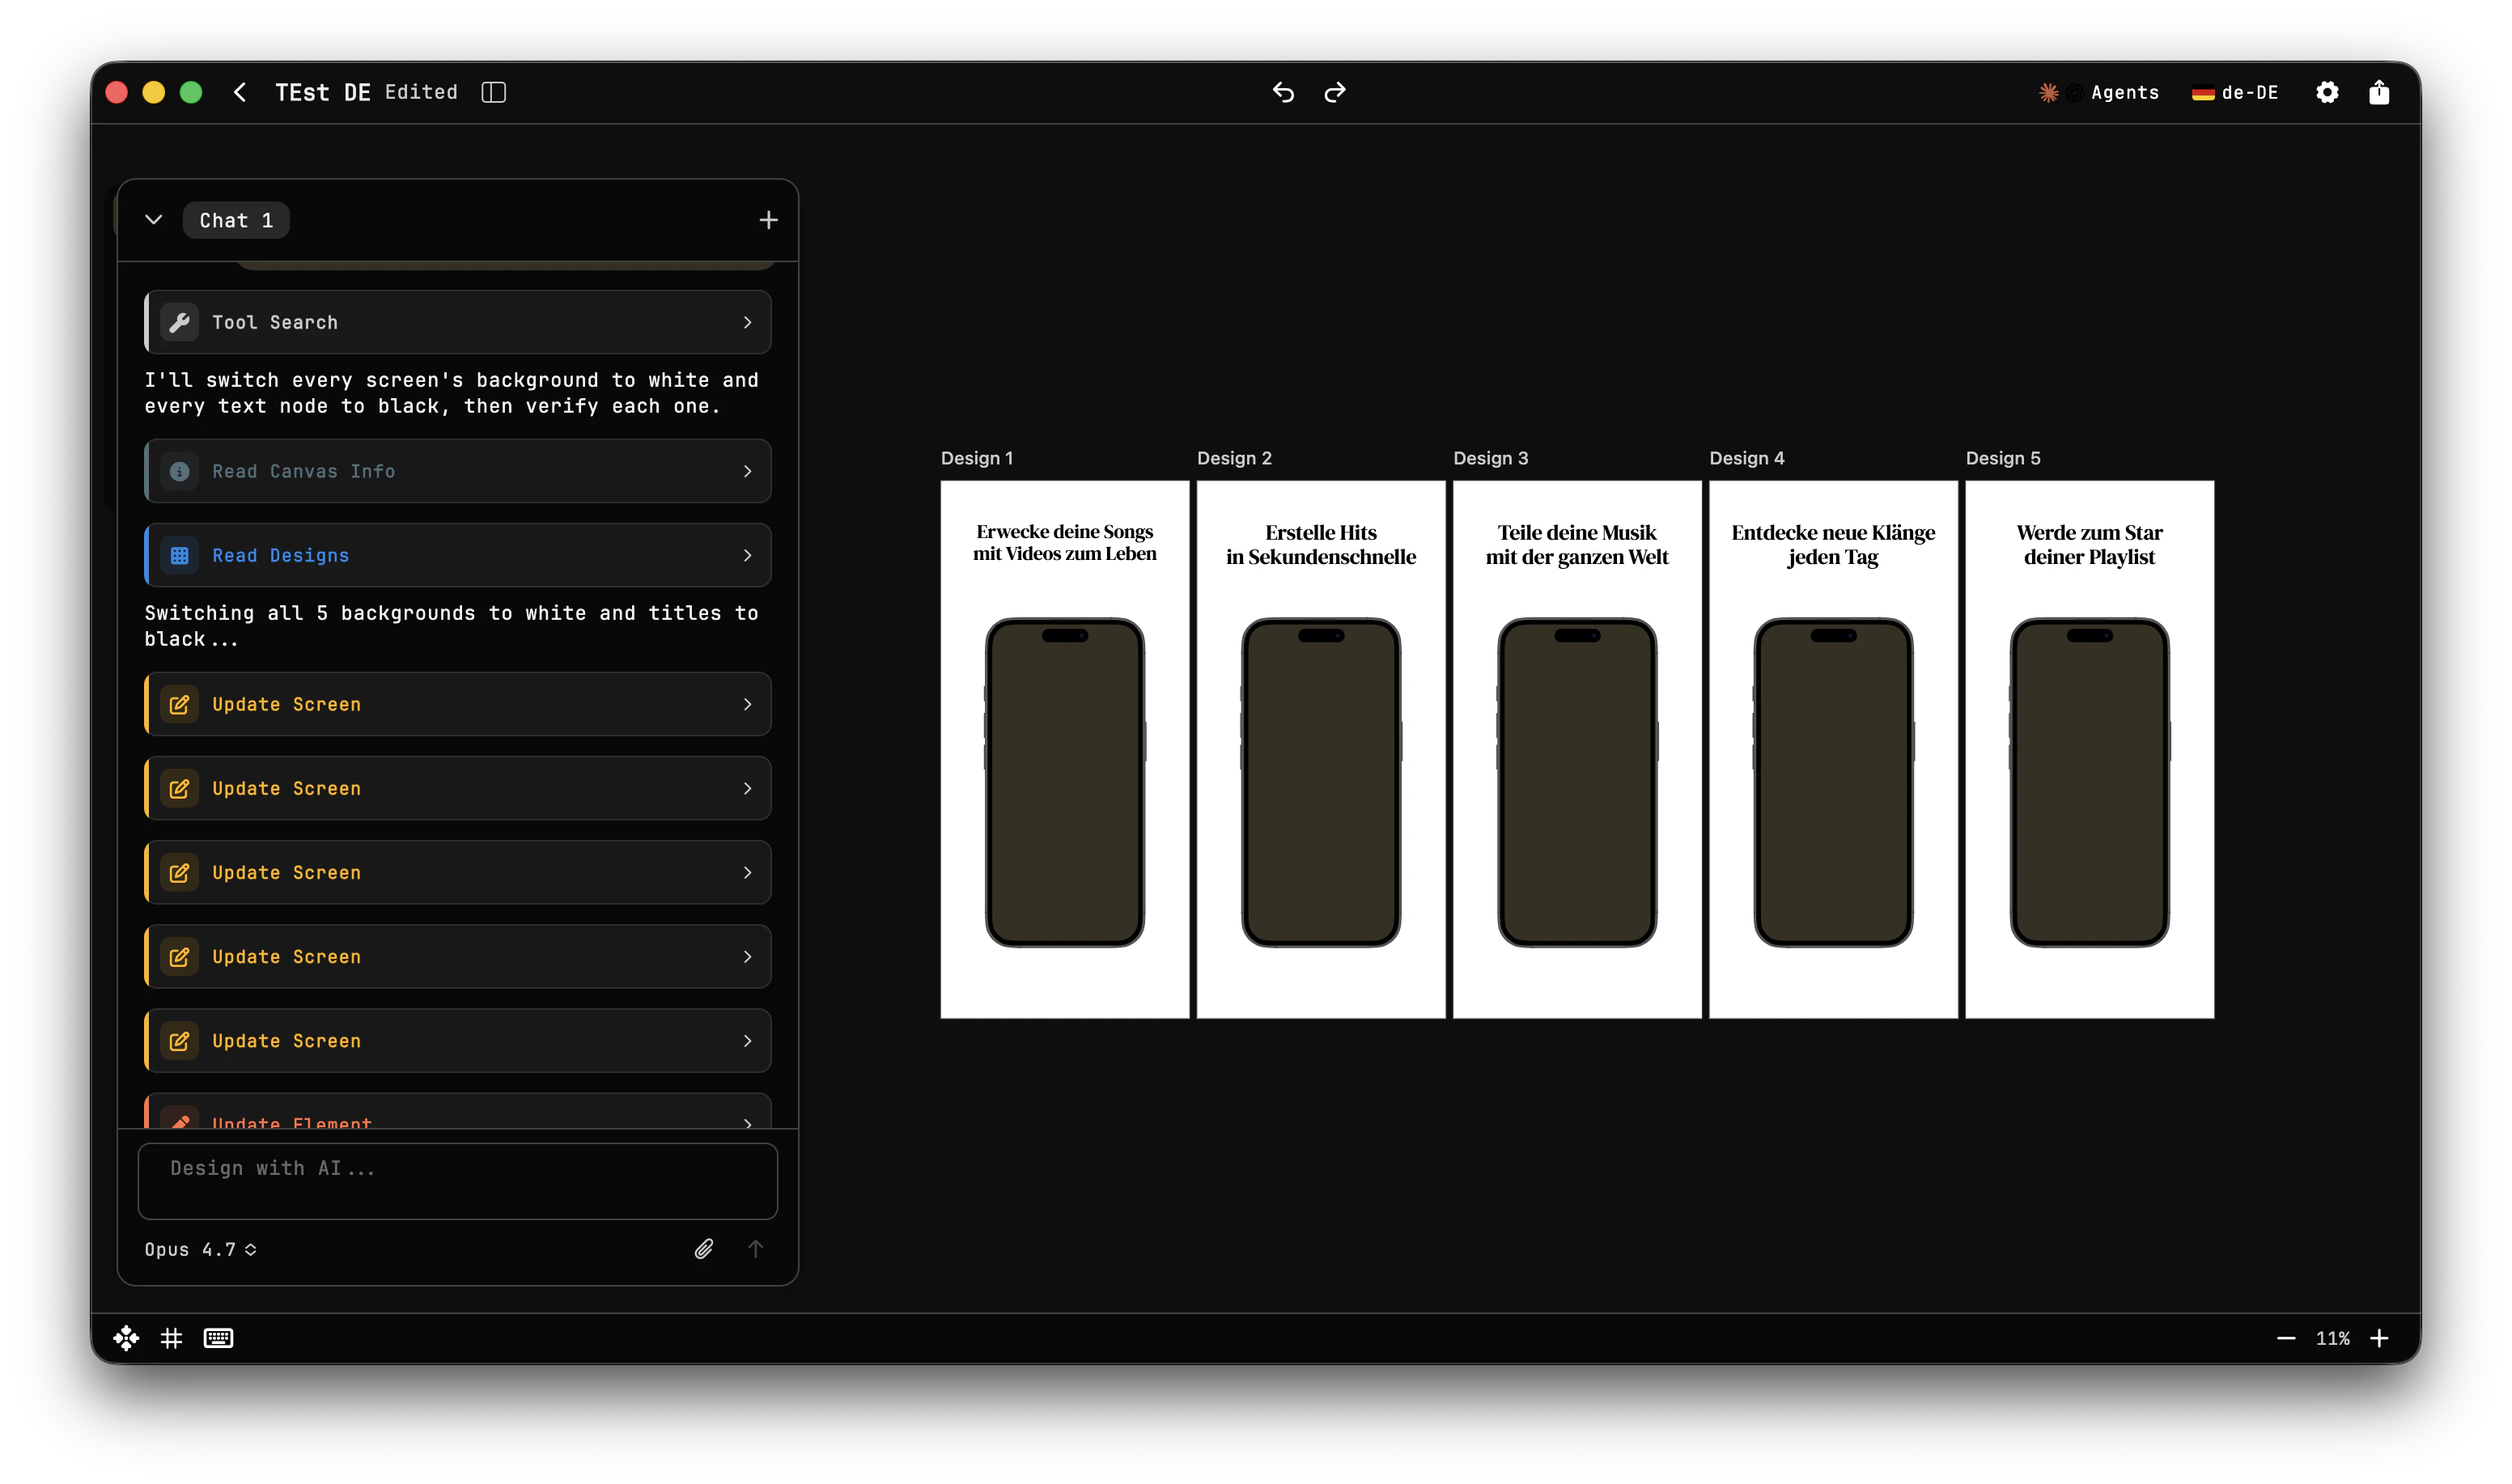Open the Update Element row
Image resolution: width=2512 pixels, height=1484 pixels.
pos(458,1112)
